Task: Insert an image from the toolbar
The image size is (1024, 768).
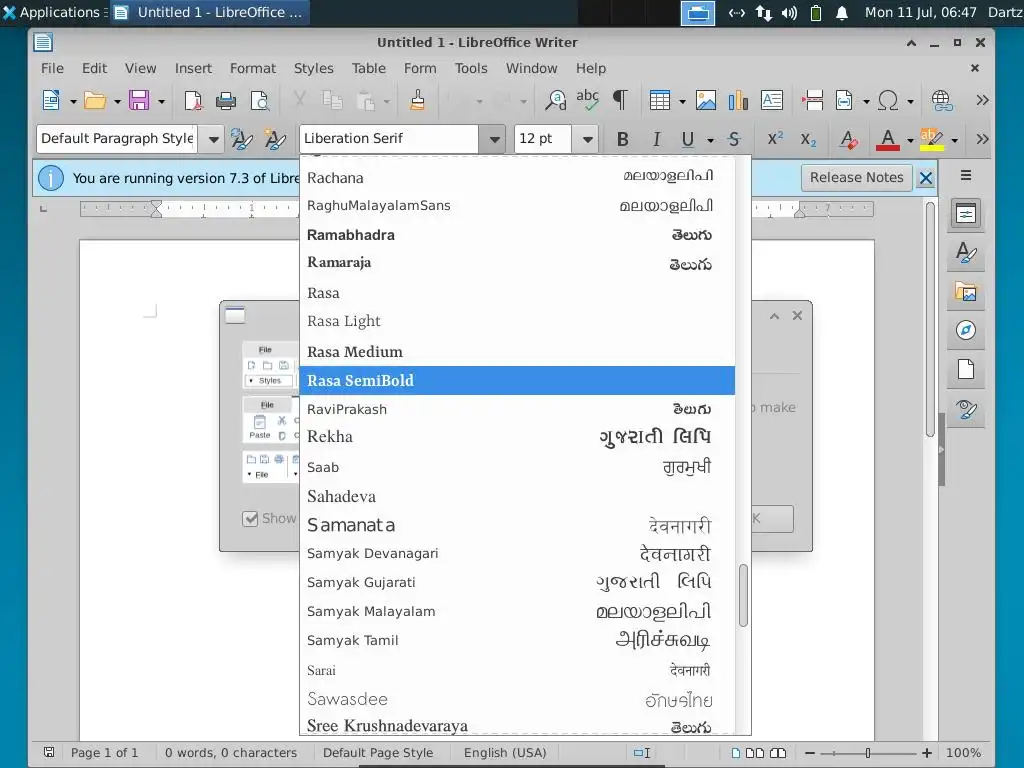Action: (x=706, y=101)
